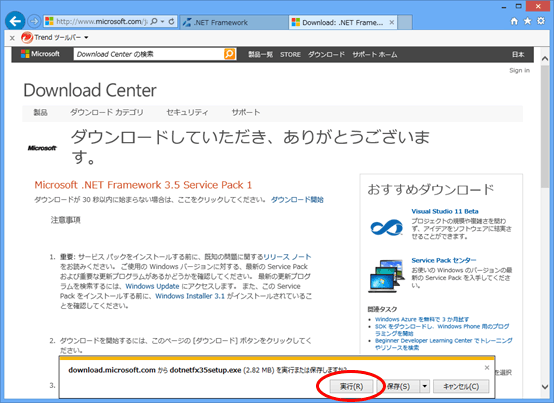The width and height of the screenshot is (554, 403).
Task: Open ダウンロード in the site header
Action: click(x=326, y=54)
